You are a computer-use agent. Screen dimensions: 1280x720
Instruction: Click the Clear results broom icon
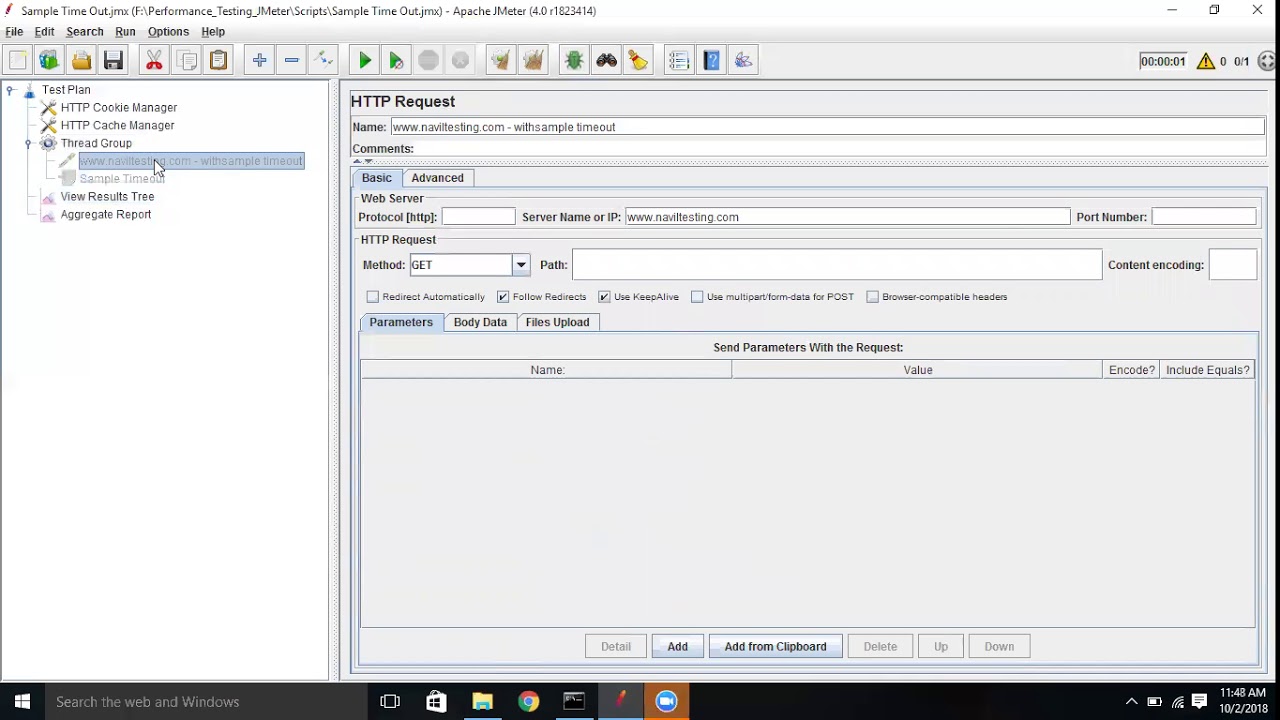(x=500, y=61)
